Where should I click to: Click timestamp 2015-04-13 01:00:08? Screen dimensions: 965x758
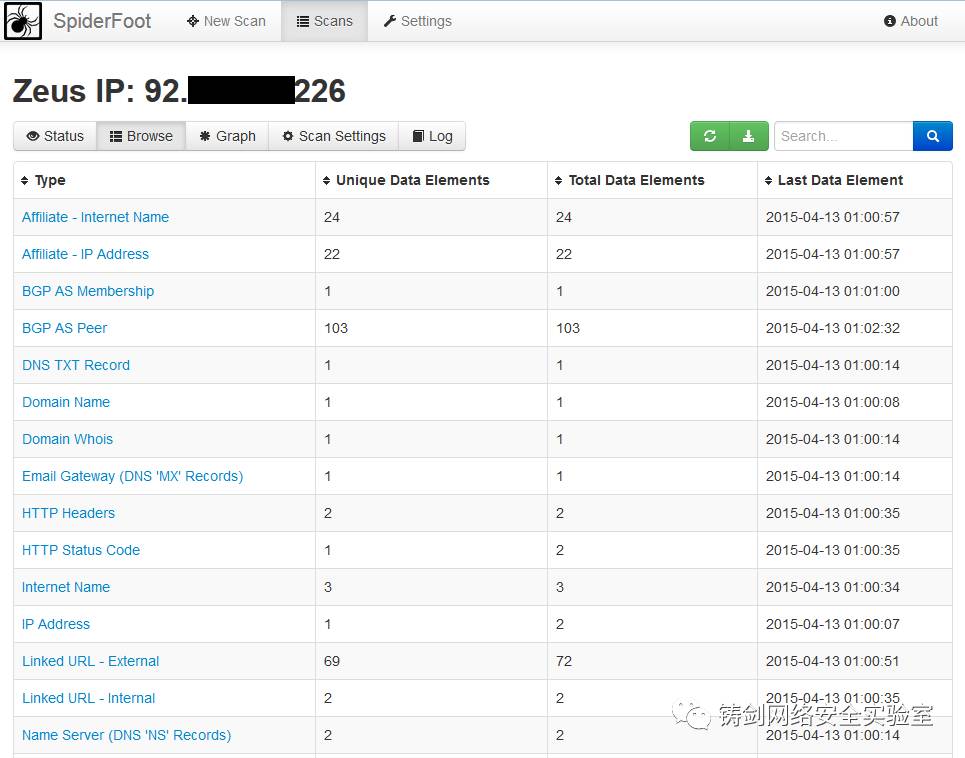point(833,402)
